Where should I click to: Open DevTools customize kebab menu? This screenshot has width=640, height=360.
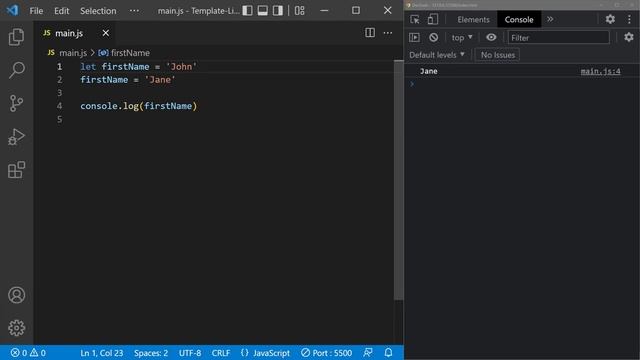point(629,19)
